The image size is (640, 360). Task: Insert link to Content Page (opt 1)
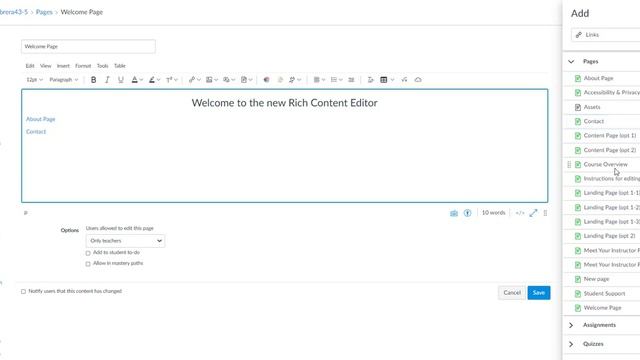pyautogui.click(x=610, y=136)
